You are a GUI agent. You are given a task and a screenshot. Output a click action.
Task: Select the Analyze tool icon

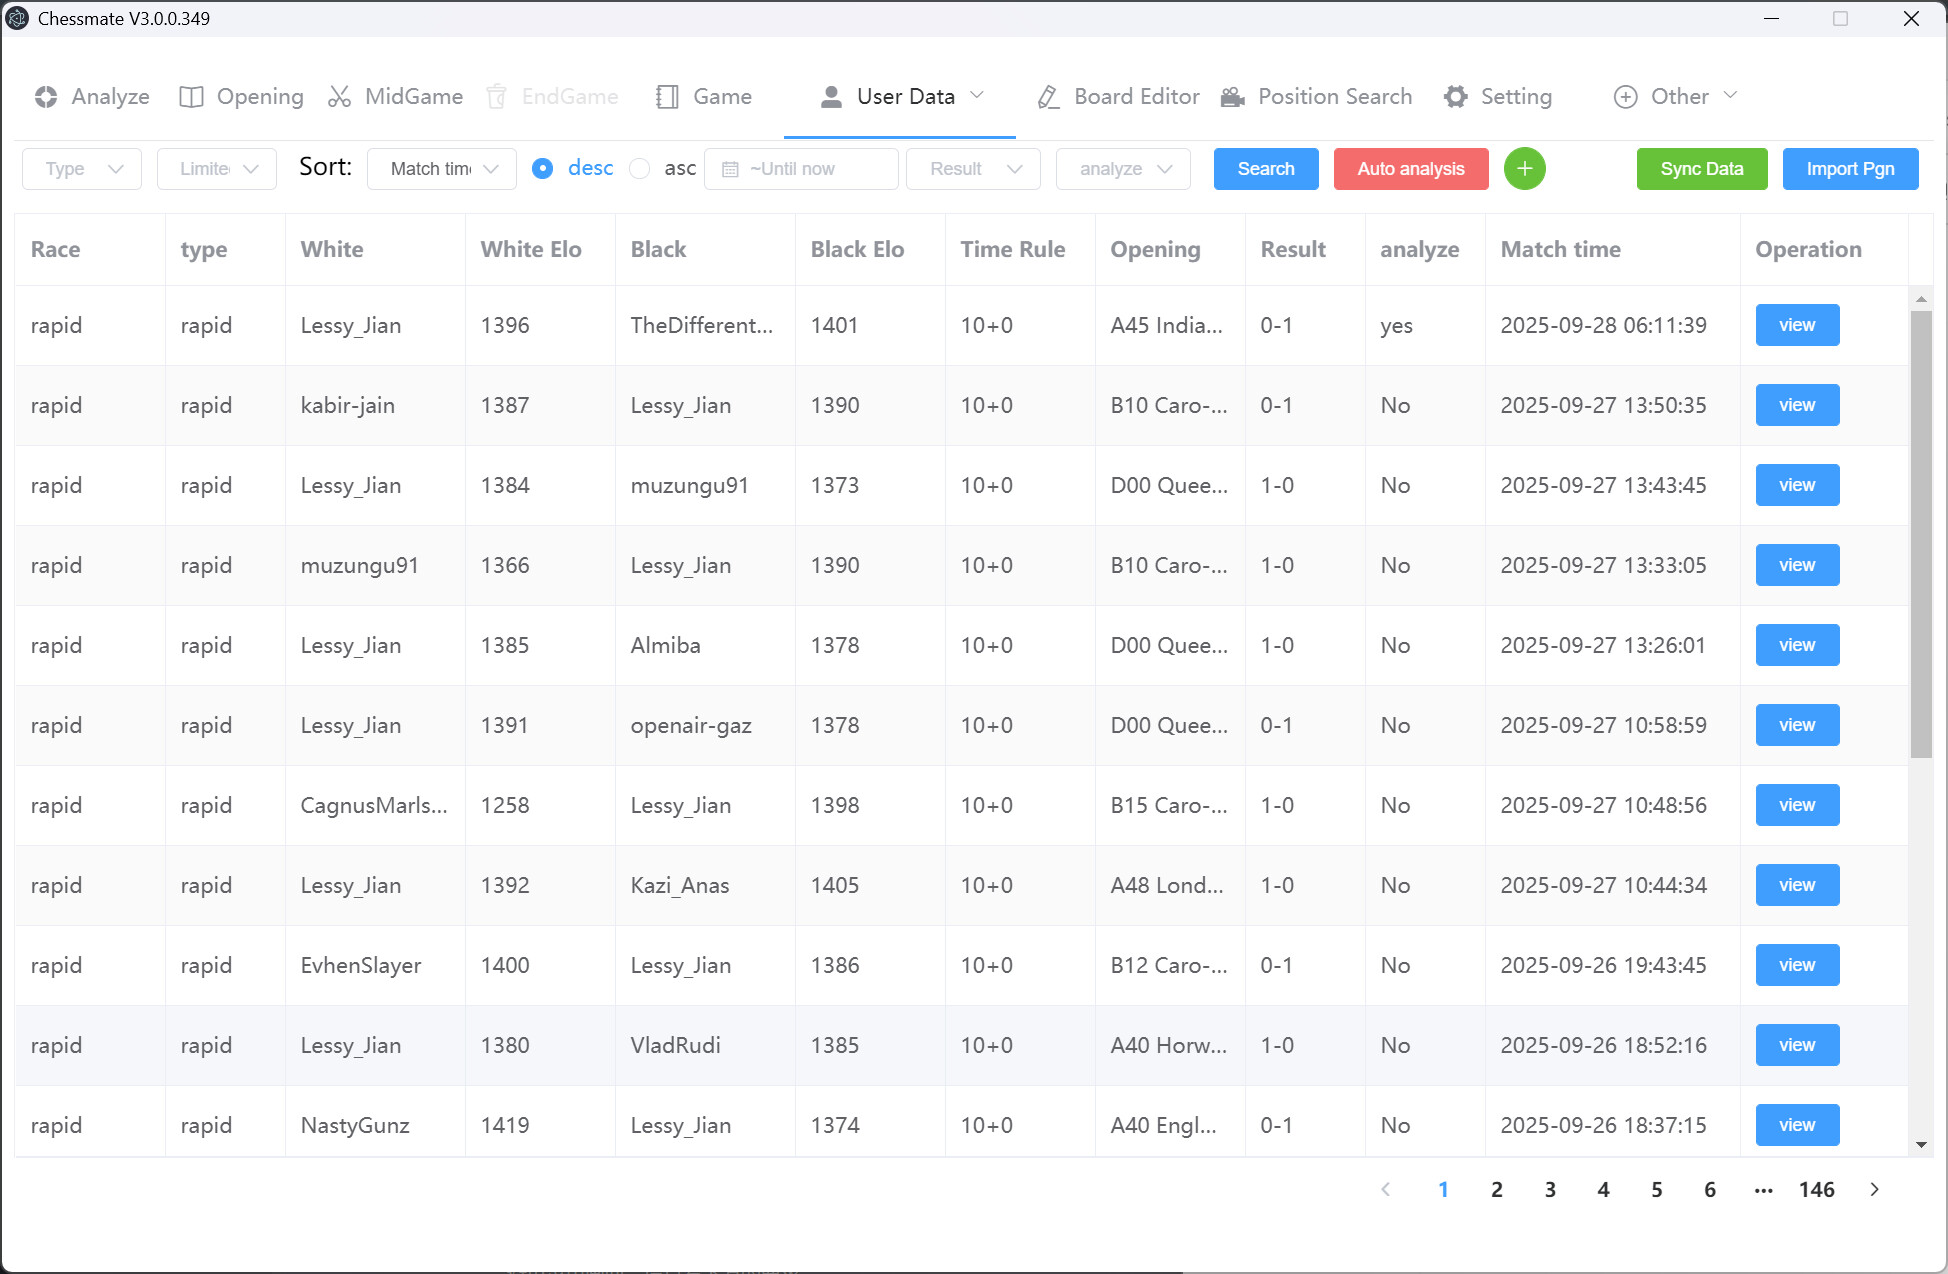[46, 96]
